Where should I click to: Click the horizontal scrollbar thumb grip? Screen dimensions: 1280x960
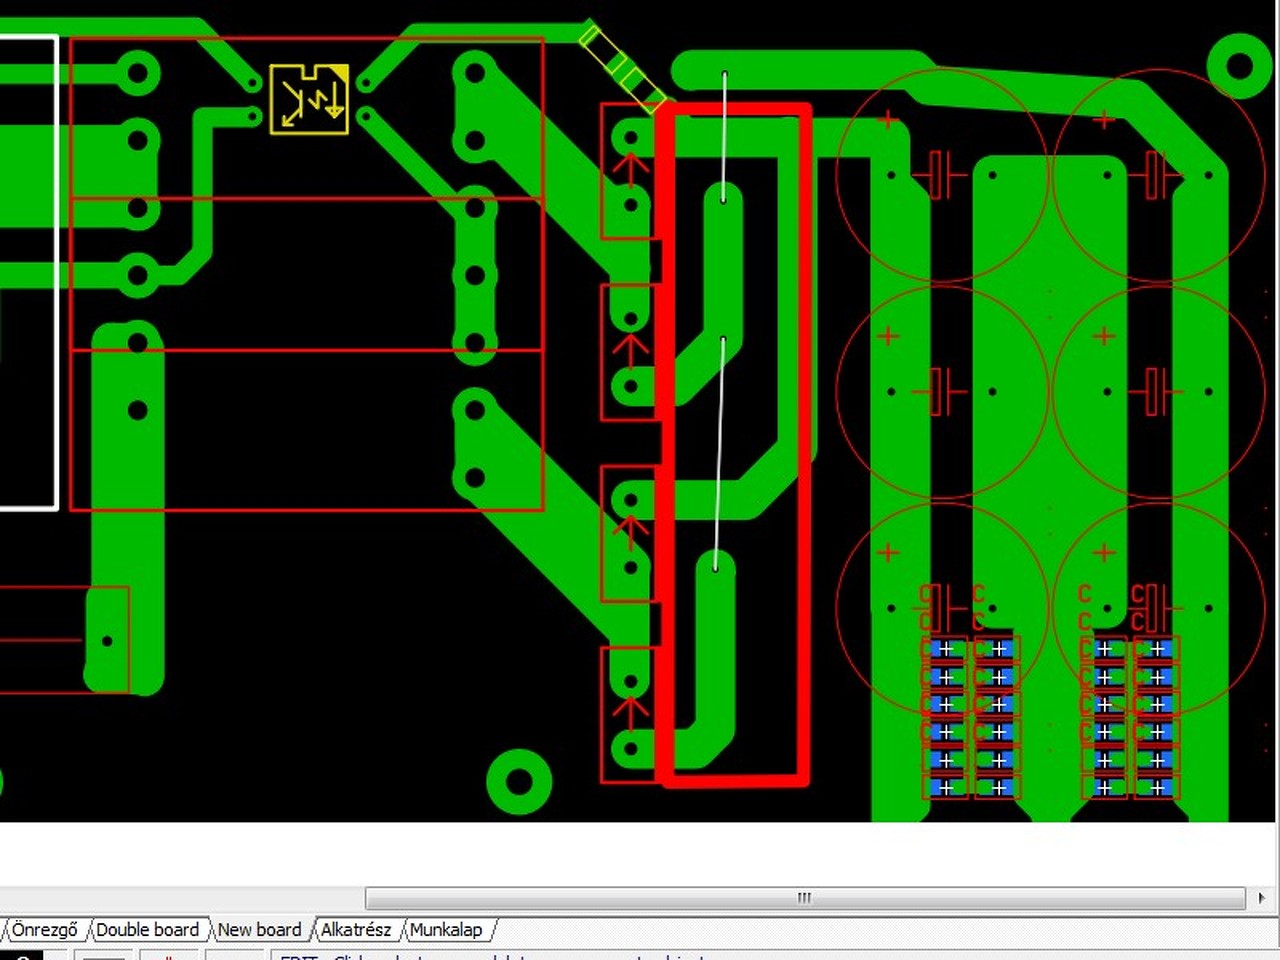805,897
